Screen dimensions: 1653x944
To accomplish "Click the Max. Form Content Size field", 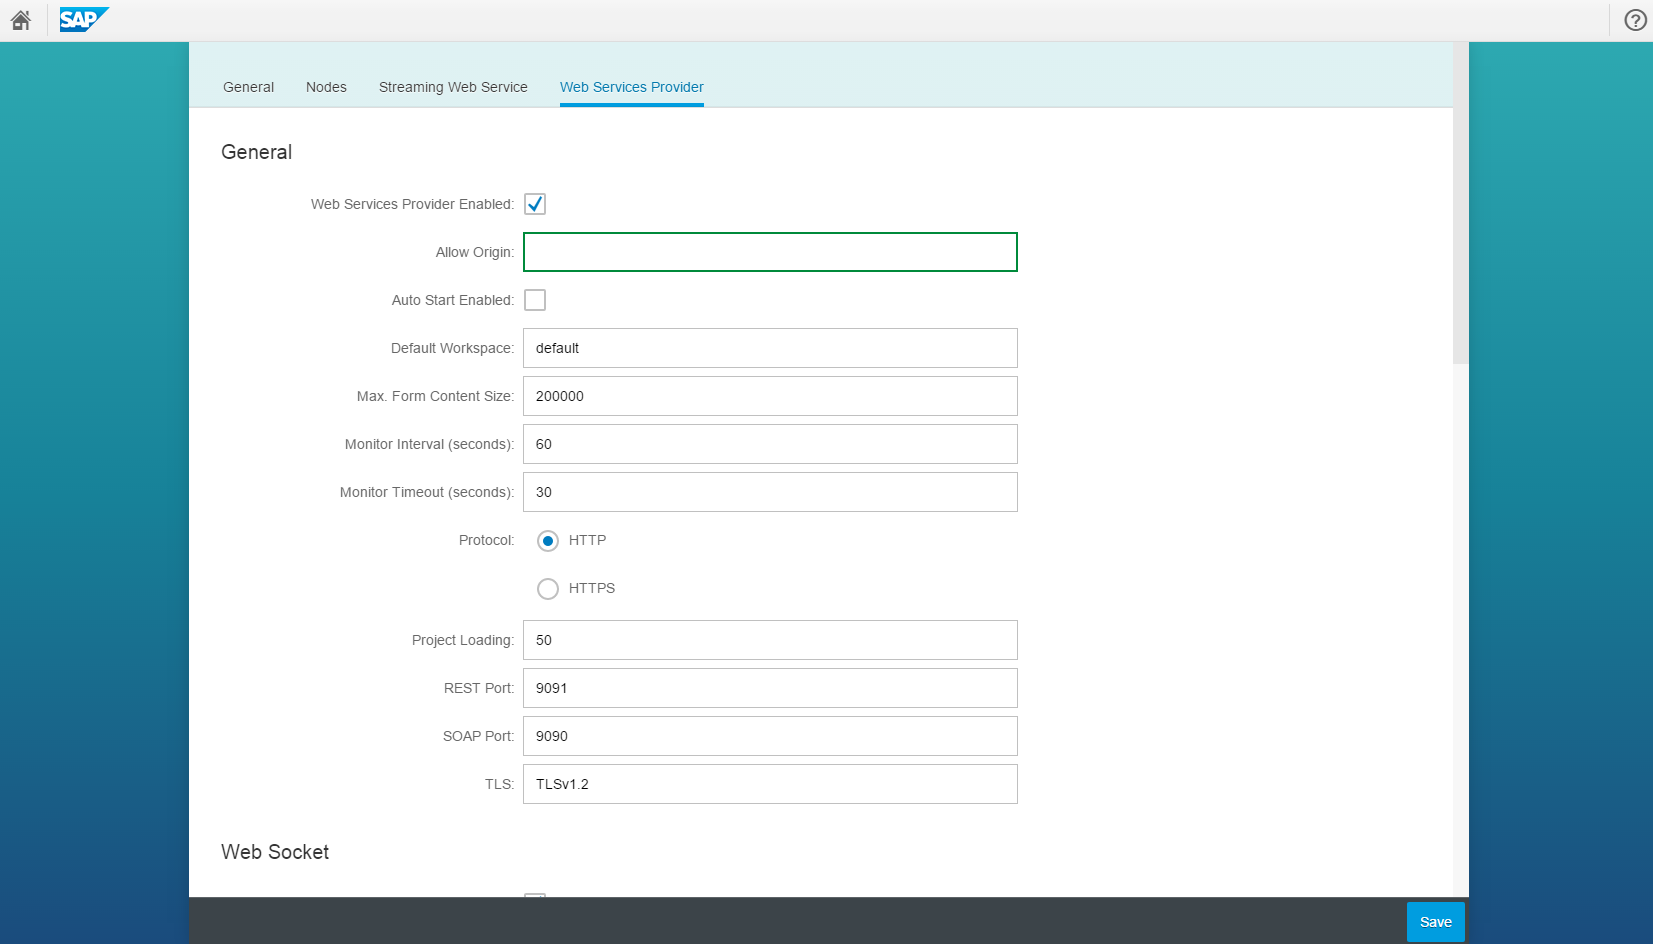I will (770, 396).
